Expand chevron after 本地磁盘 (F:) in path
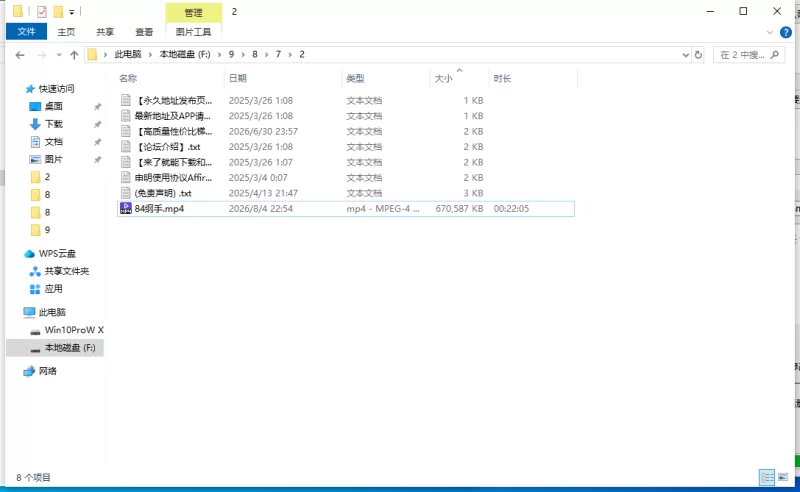Viewport: 800px width, 492px height. tap(219, 55)
